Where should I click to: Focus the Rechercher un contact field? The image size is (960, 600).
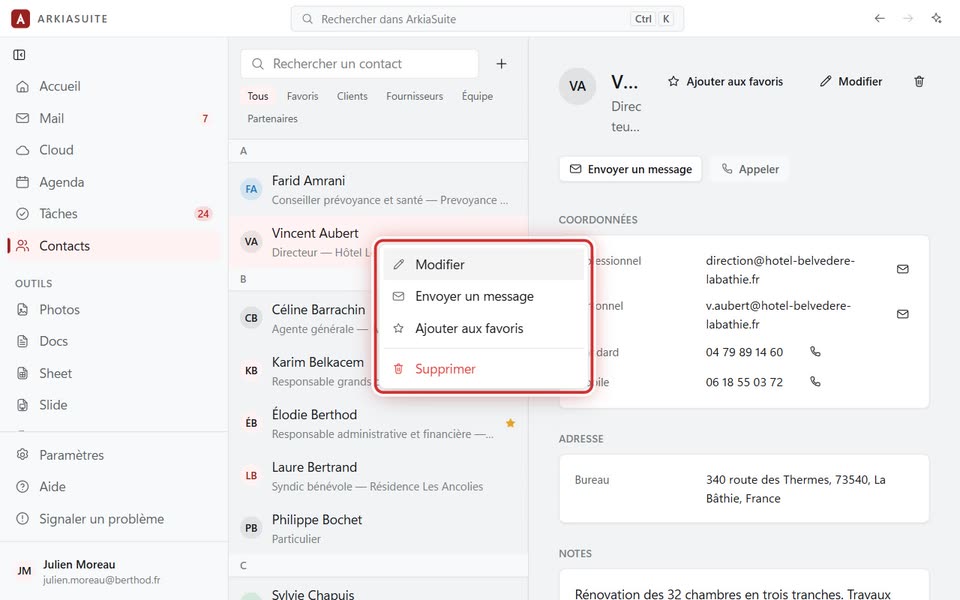359,64
